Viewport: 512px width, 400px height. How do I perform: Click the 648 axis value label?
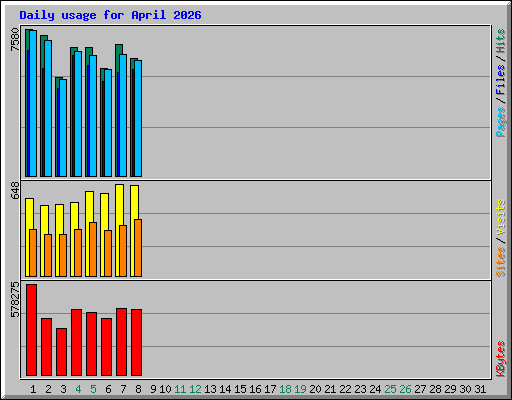tap(15, 190)
